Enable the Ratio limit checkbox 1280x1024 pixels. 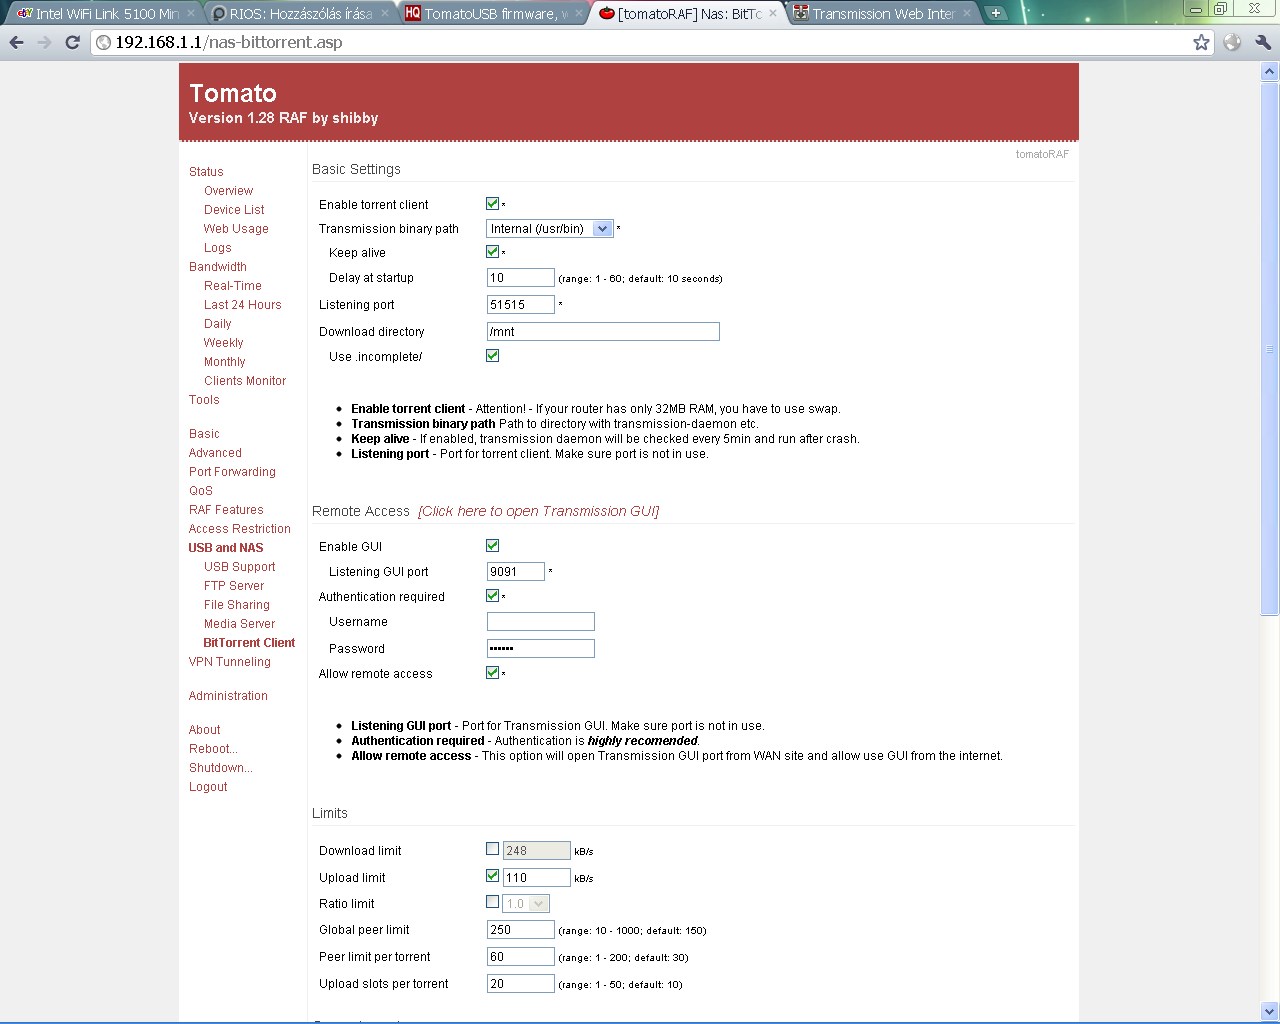tap(492, 902)
